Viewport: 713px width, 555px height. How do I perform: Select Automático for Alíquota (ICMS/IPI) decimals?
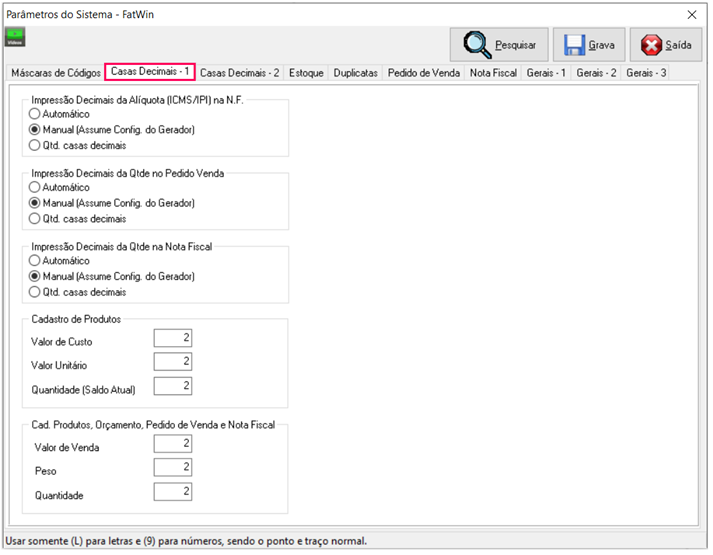tap(36, 114)
